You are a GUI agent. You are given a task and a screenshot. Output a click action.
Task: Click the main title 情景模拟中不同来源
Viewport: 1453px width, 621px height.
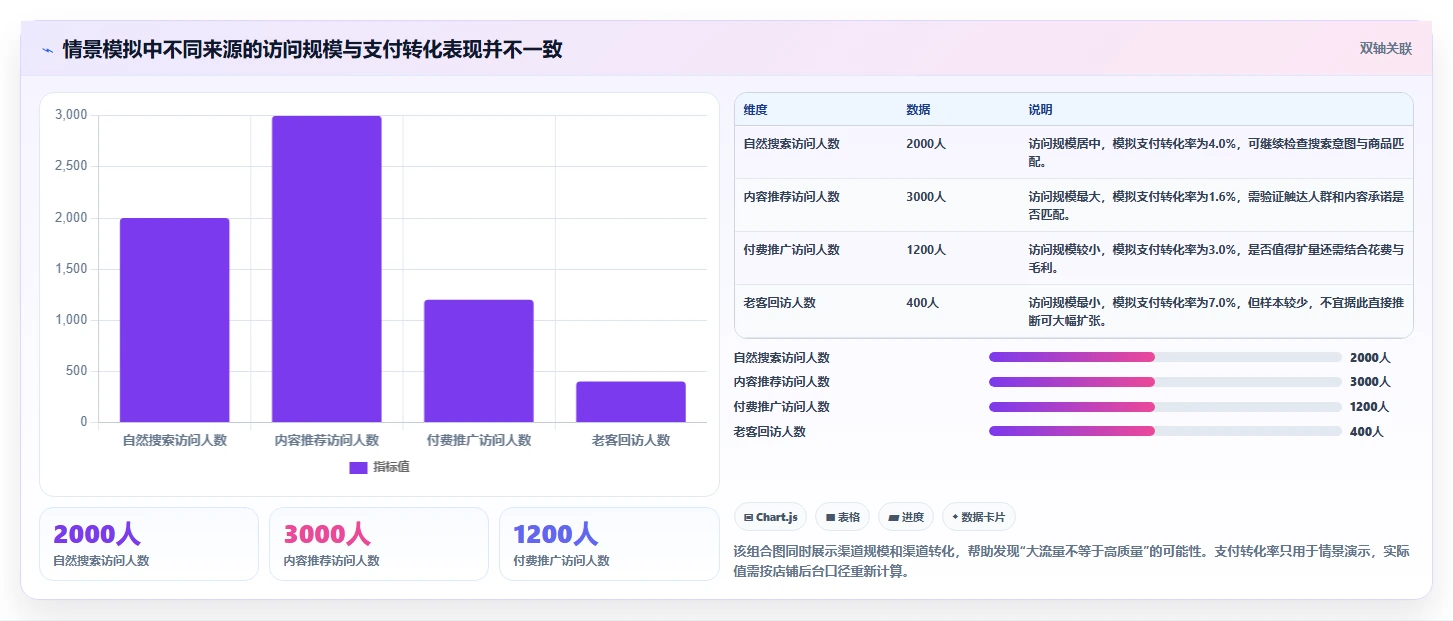[x=312, y=49]
